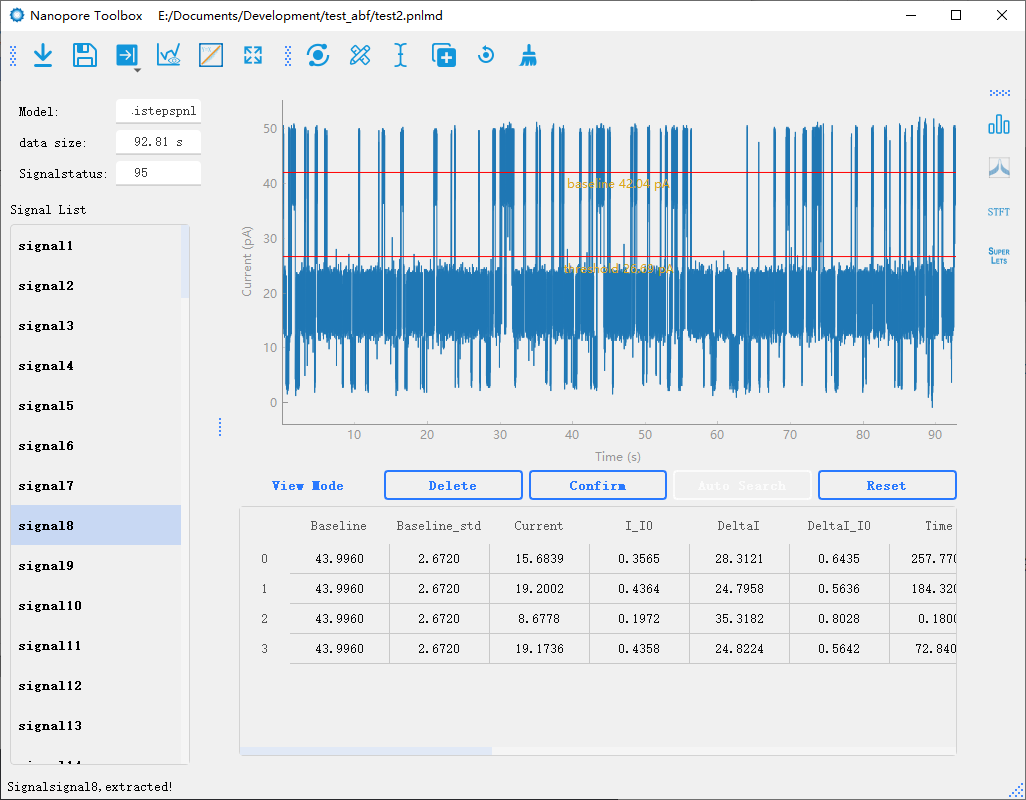The width and height of the screenshot is (1026, 800).
Task: Click the expand-to-fullscreen arrows icon
Action: coord(253,56)
